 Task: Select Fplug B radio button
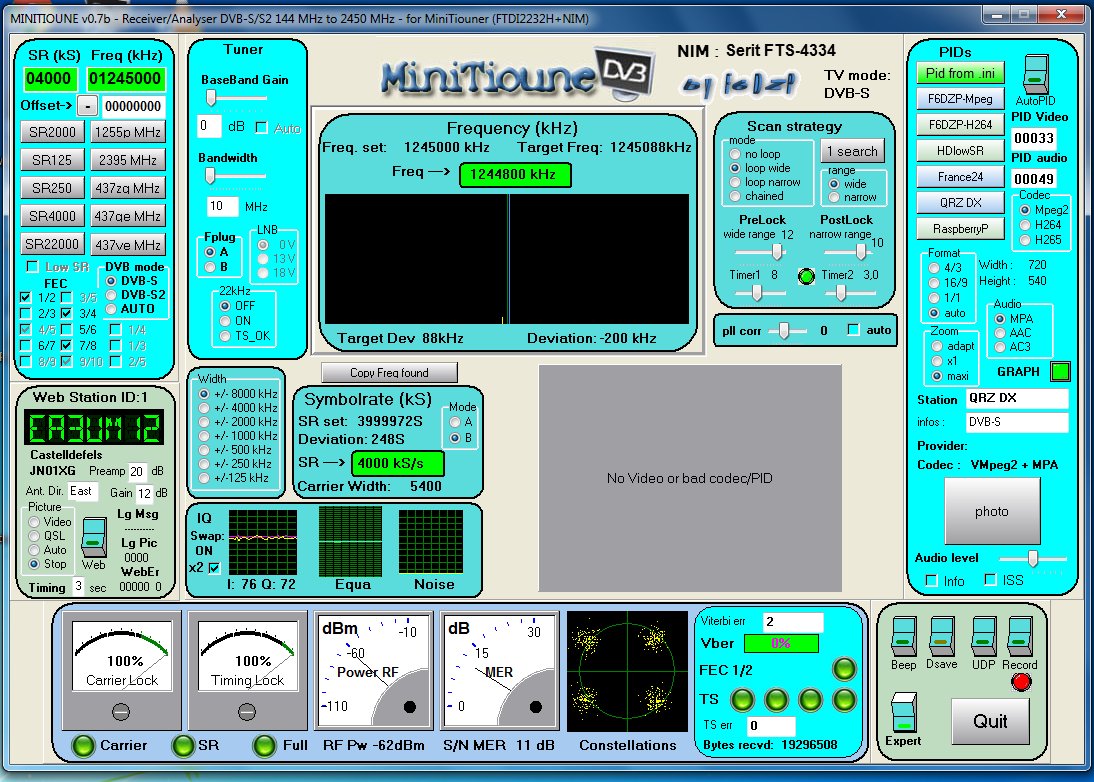point(210,266)
